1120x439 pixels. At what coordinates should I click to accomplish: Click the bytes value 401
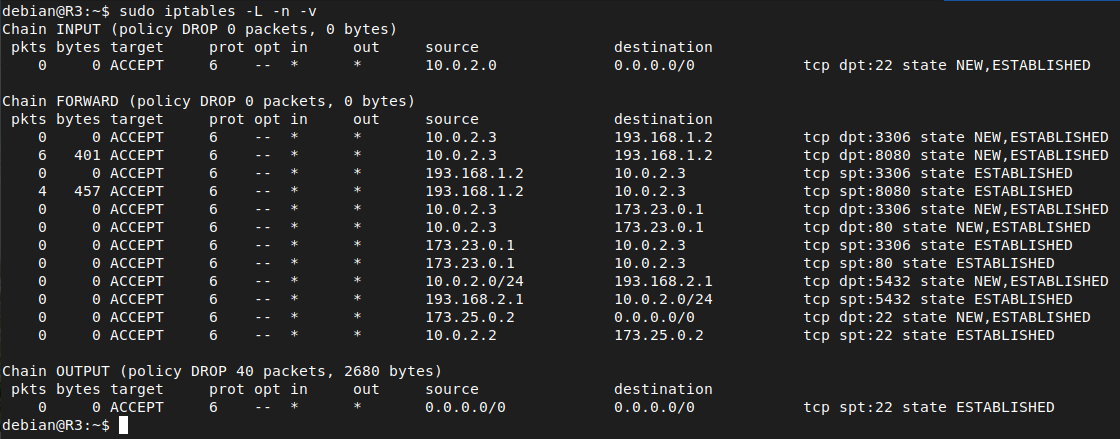coord(87,155)
